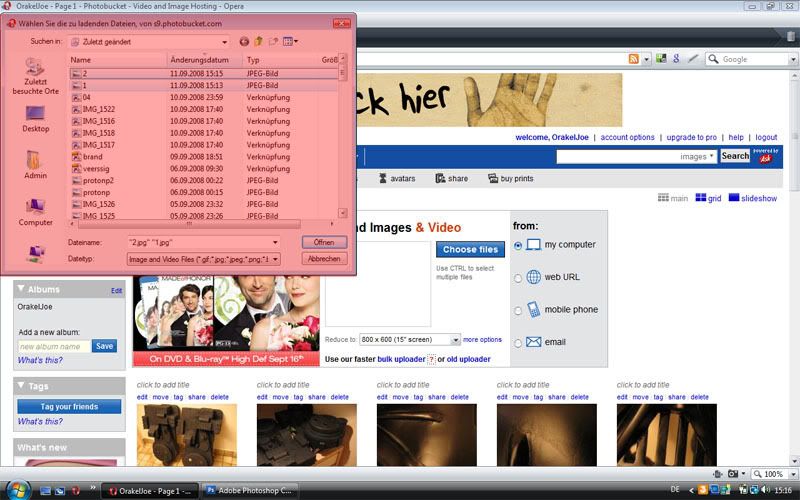Open the 'bulk uploader' link
Screen dimensions: 800x500
point(401,359)
